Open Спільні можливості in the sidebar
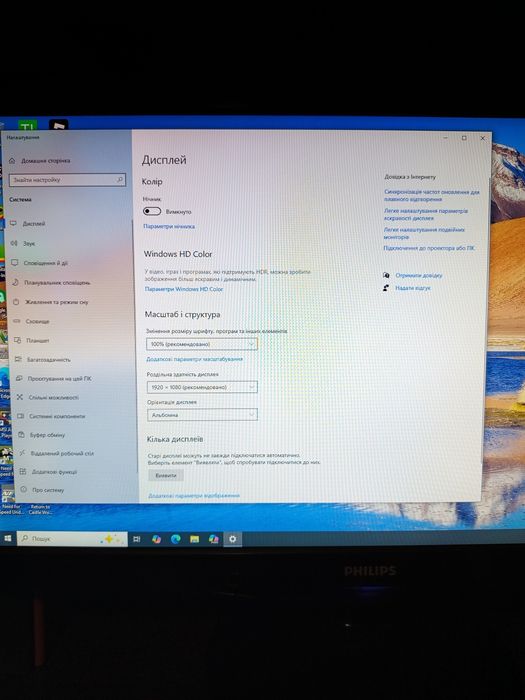 (x=48, y=397)
